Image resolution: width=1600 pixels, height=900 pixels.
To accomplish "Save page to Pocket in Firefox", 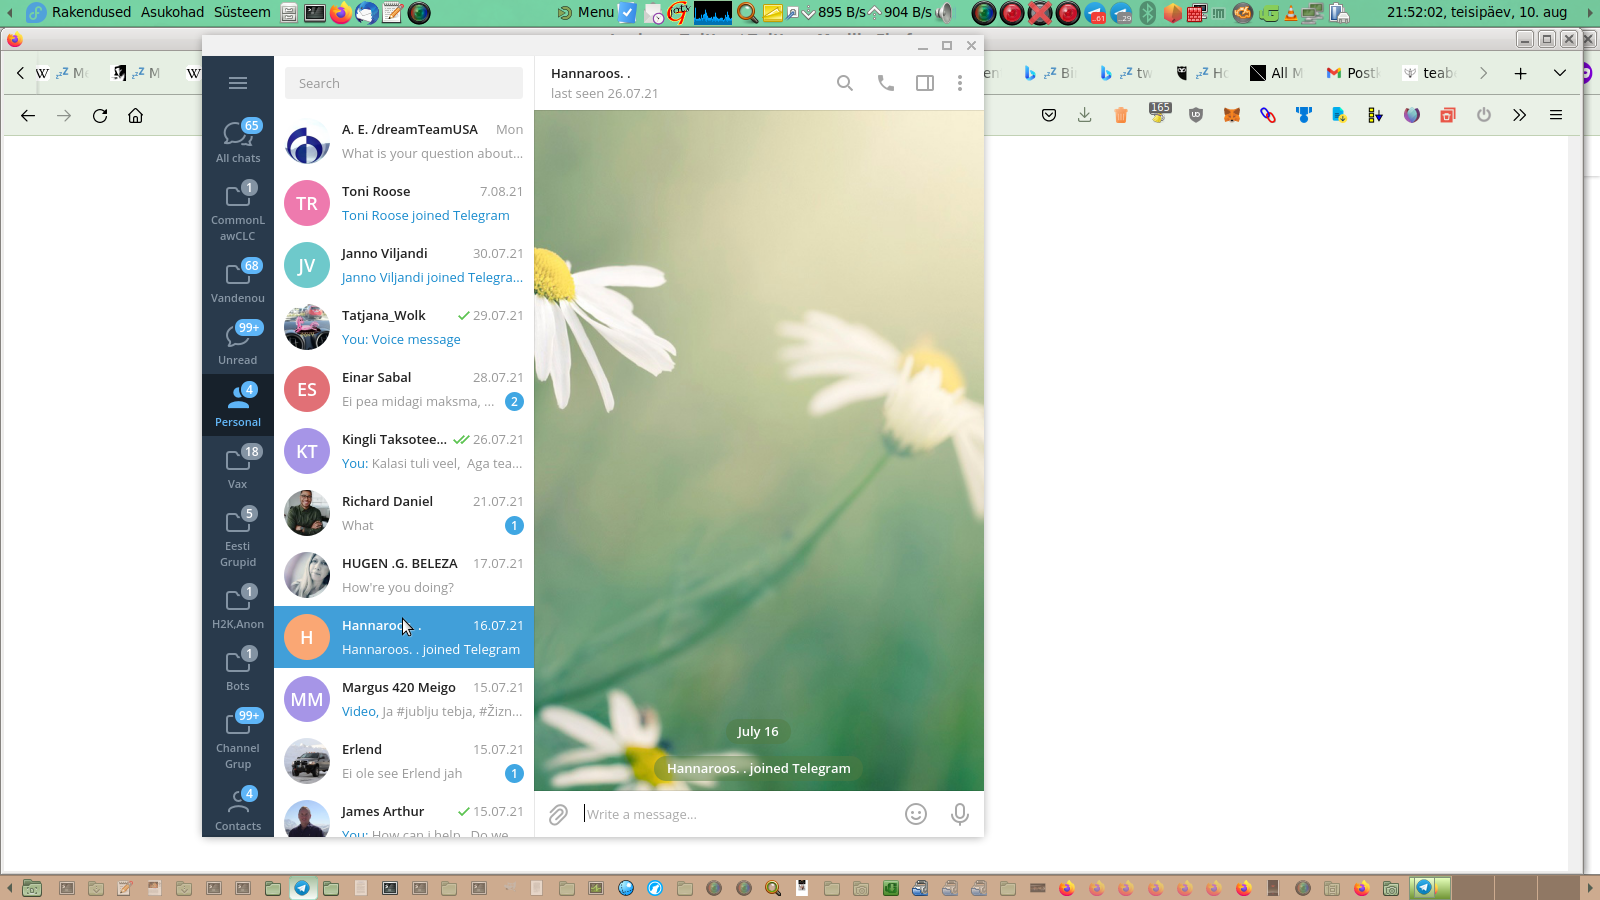I will pyautogui.click(x=1049, y=115).
